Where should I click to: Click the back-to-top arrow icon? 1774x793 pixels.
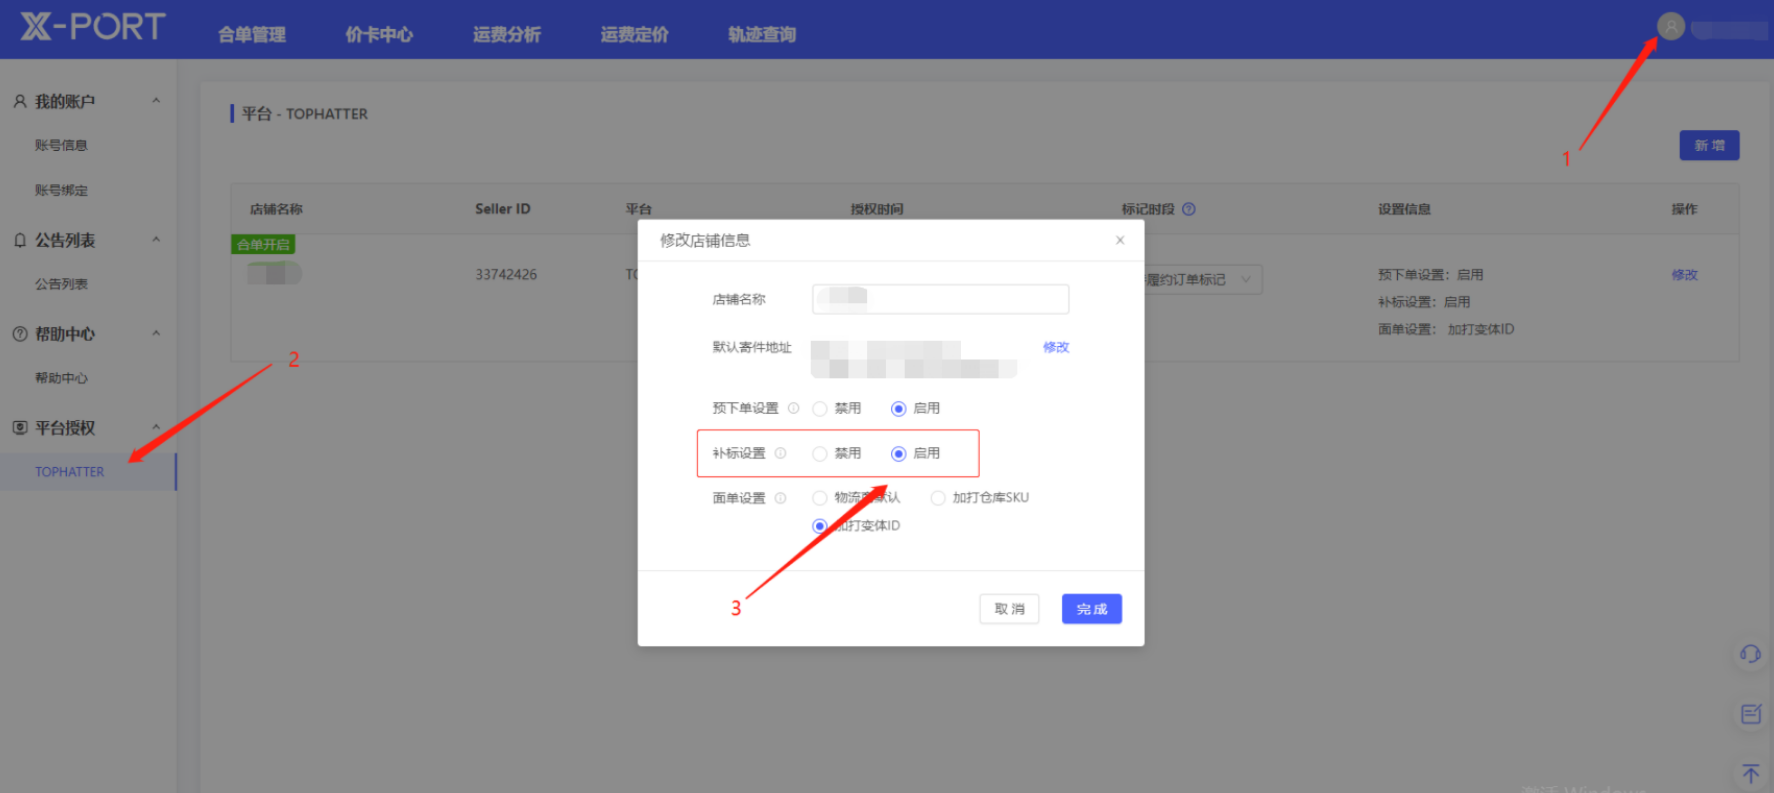[x=1750, y=774]
